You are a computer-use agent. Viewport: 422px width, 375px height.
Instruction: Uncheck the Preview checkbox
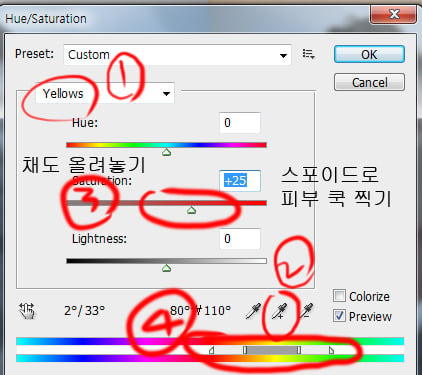point(339,316)
